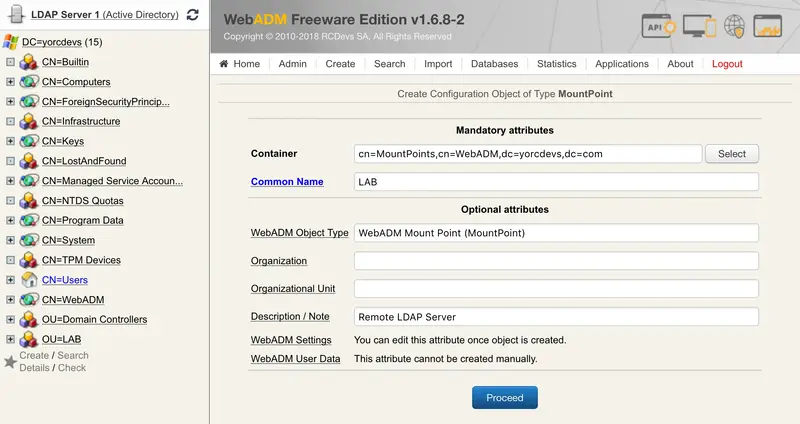
Task: Open the WebADM Object Type link
Action: (x=299, y=233)
